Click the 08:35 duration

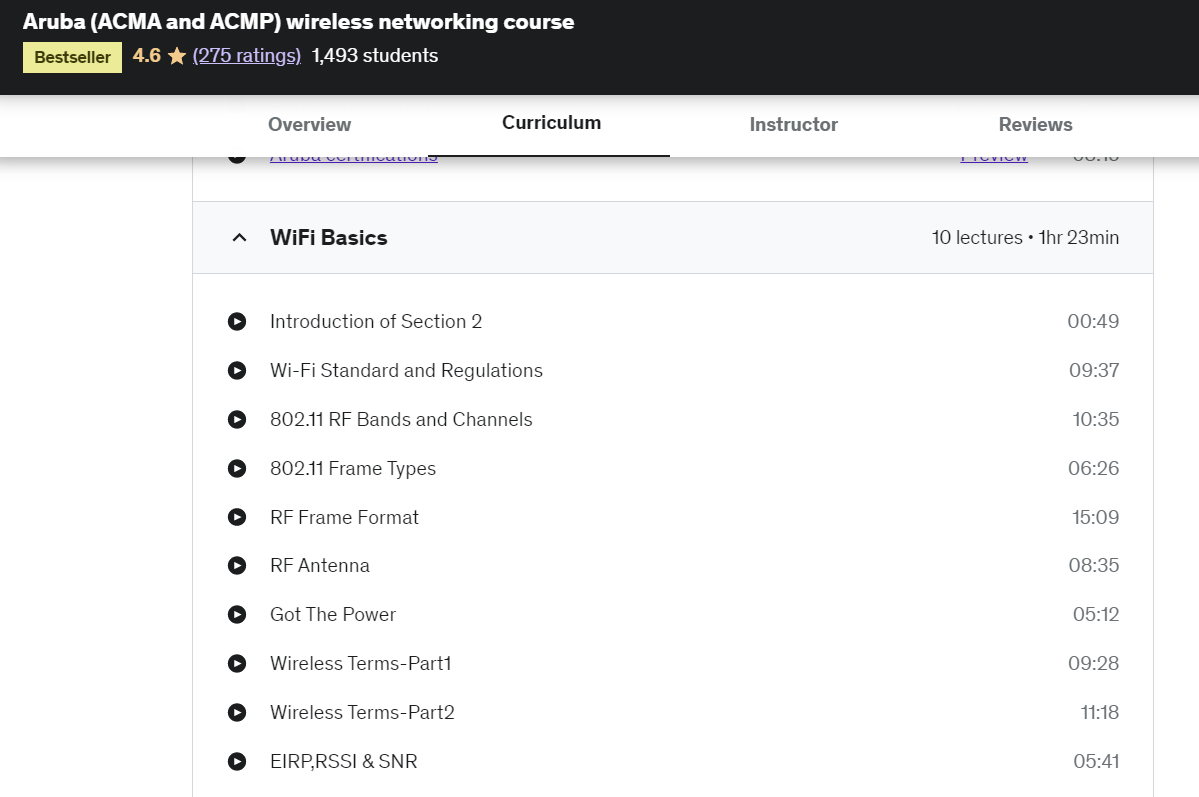coord(1093,565)
